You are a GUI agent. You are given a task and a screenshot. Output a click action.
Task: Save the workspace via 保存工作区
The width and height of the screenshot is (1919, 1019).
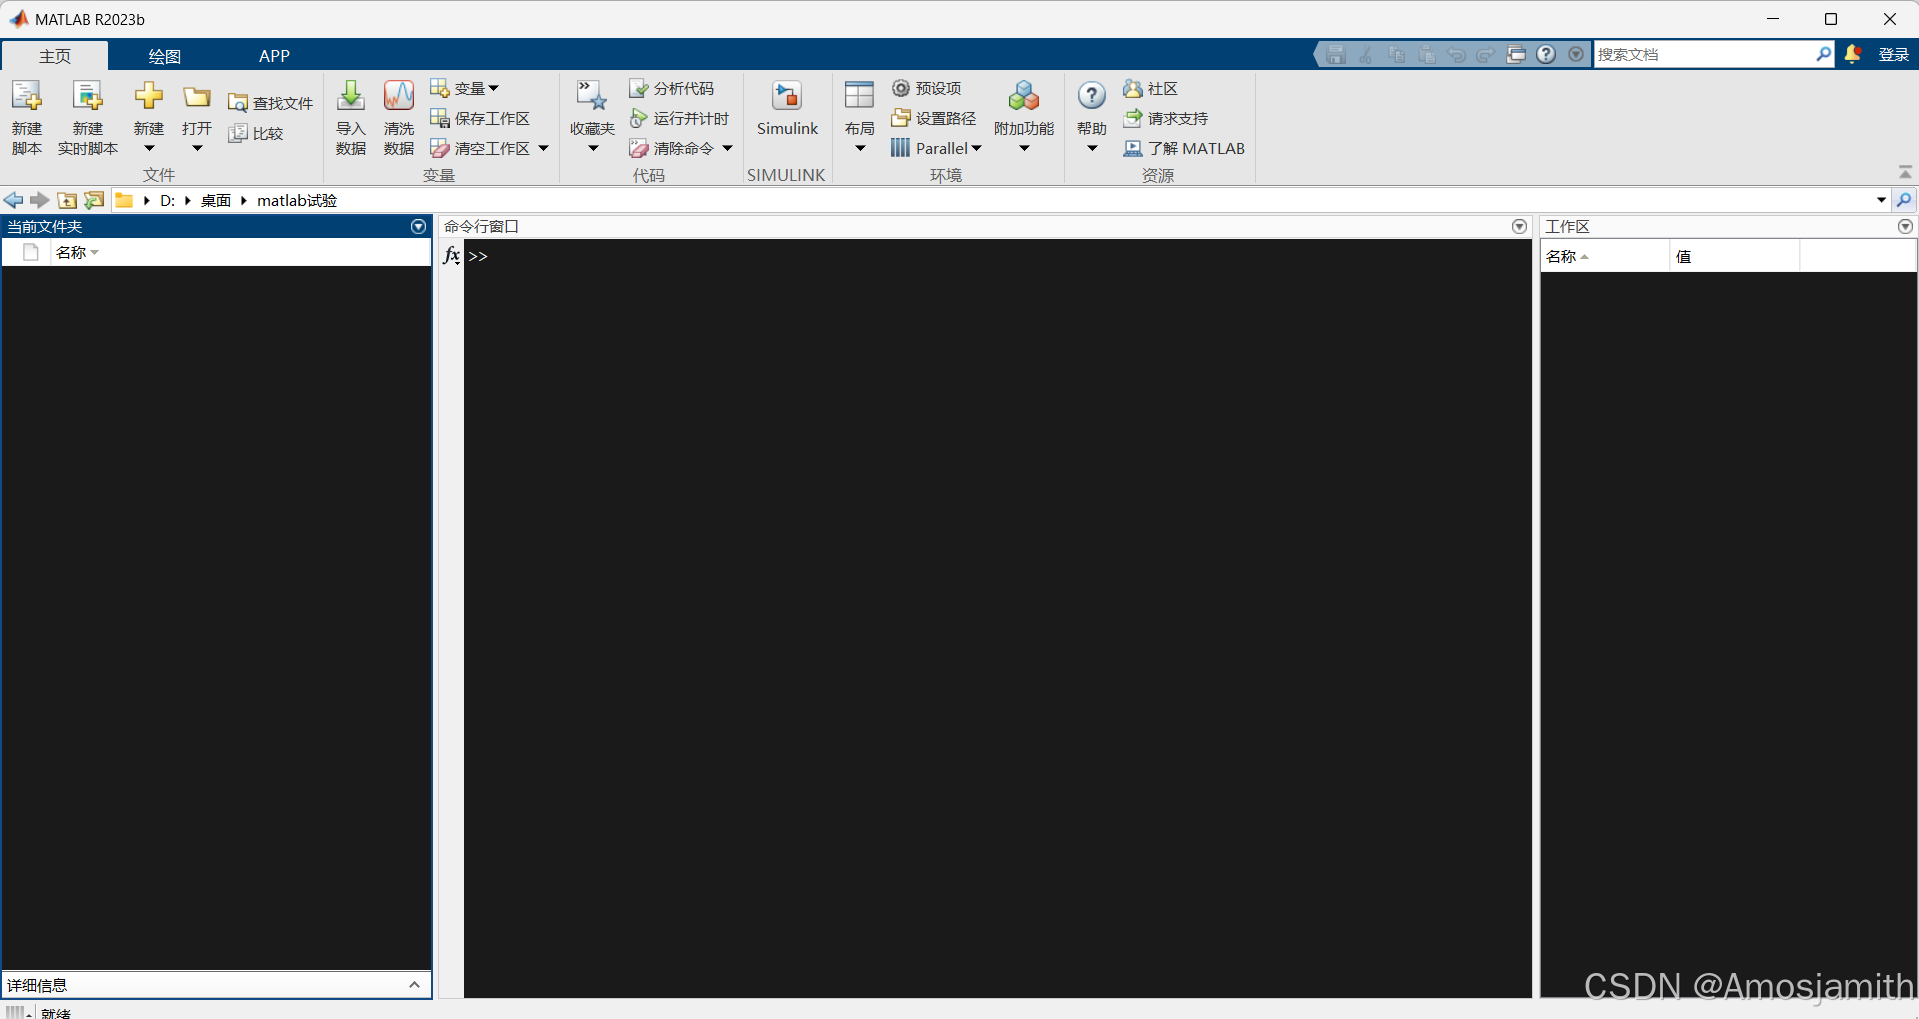pos(480,118)
